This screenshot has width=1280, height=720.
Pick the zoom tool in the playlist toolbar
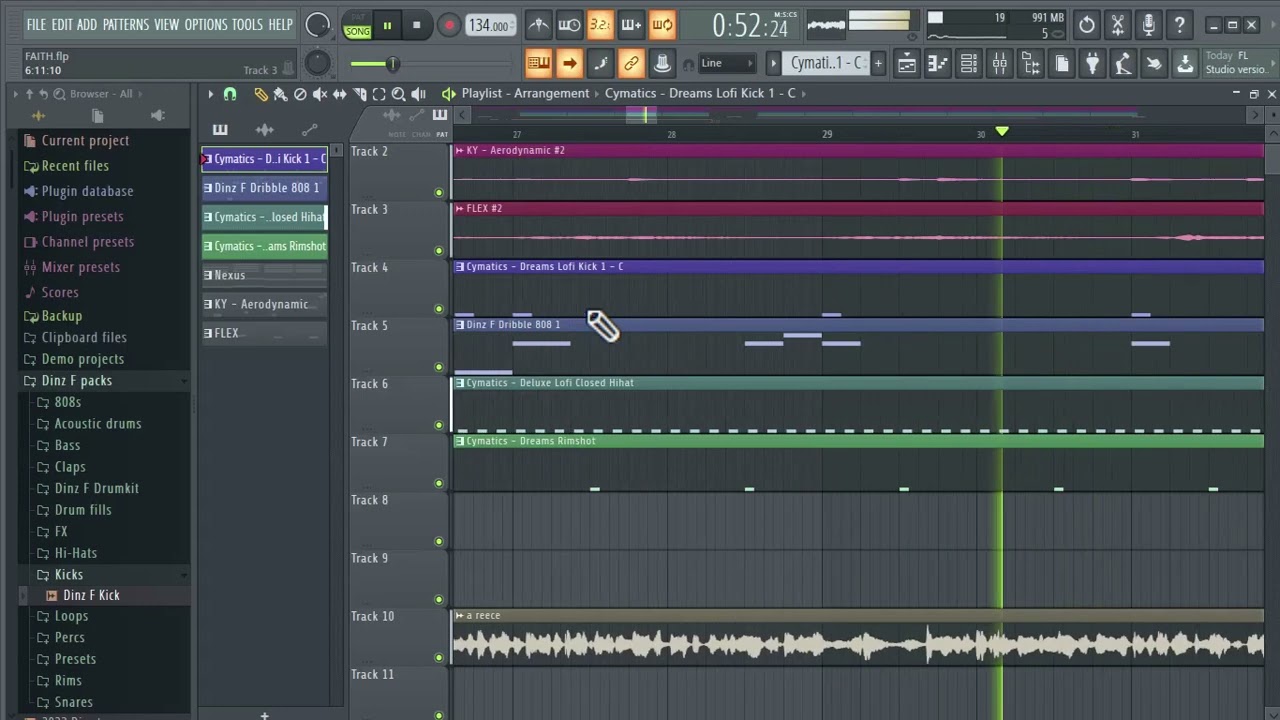click(x=398, y=94)
